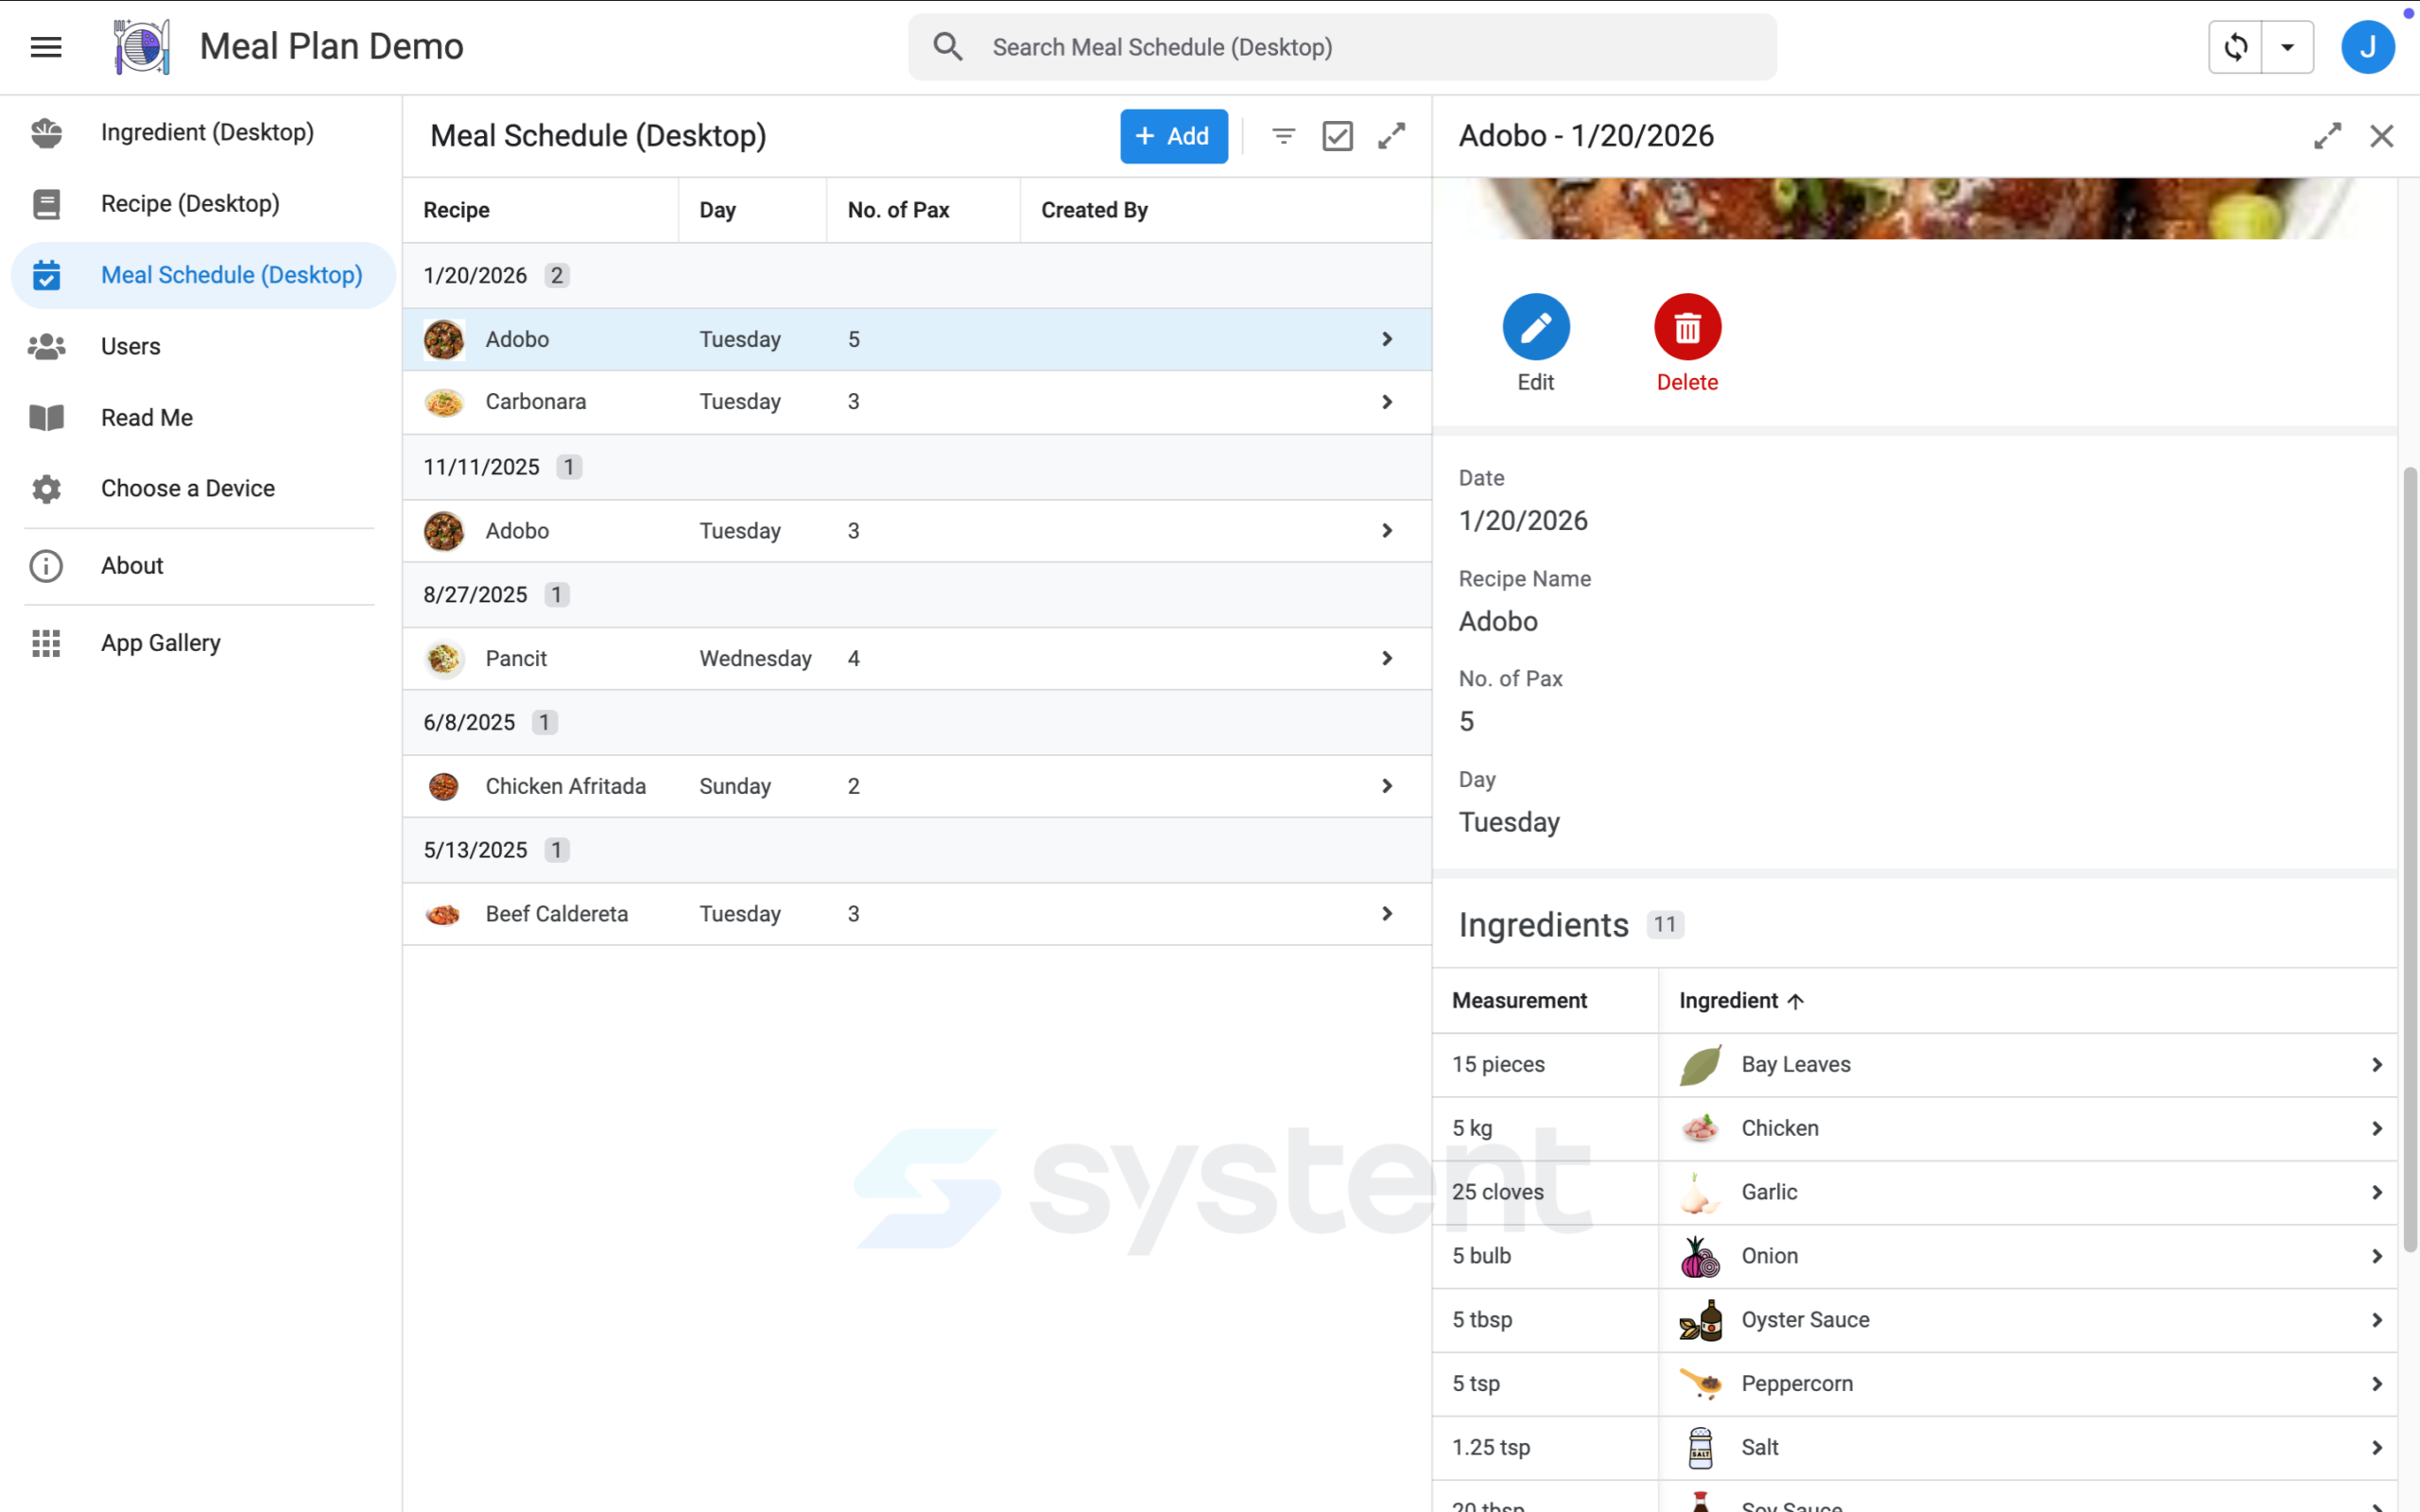Click the Salt shaker icon
Screen dimensions: 2420x1512
click(x=1700, y=1448)
